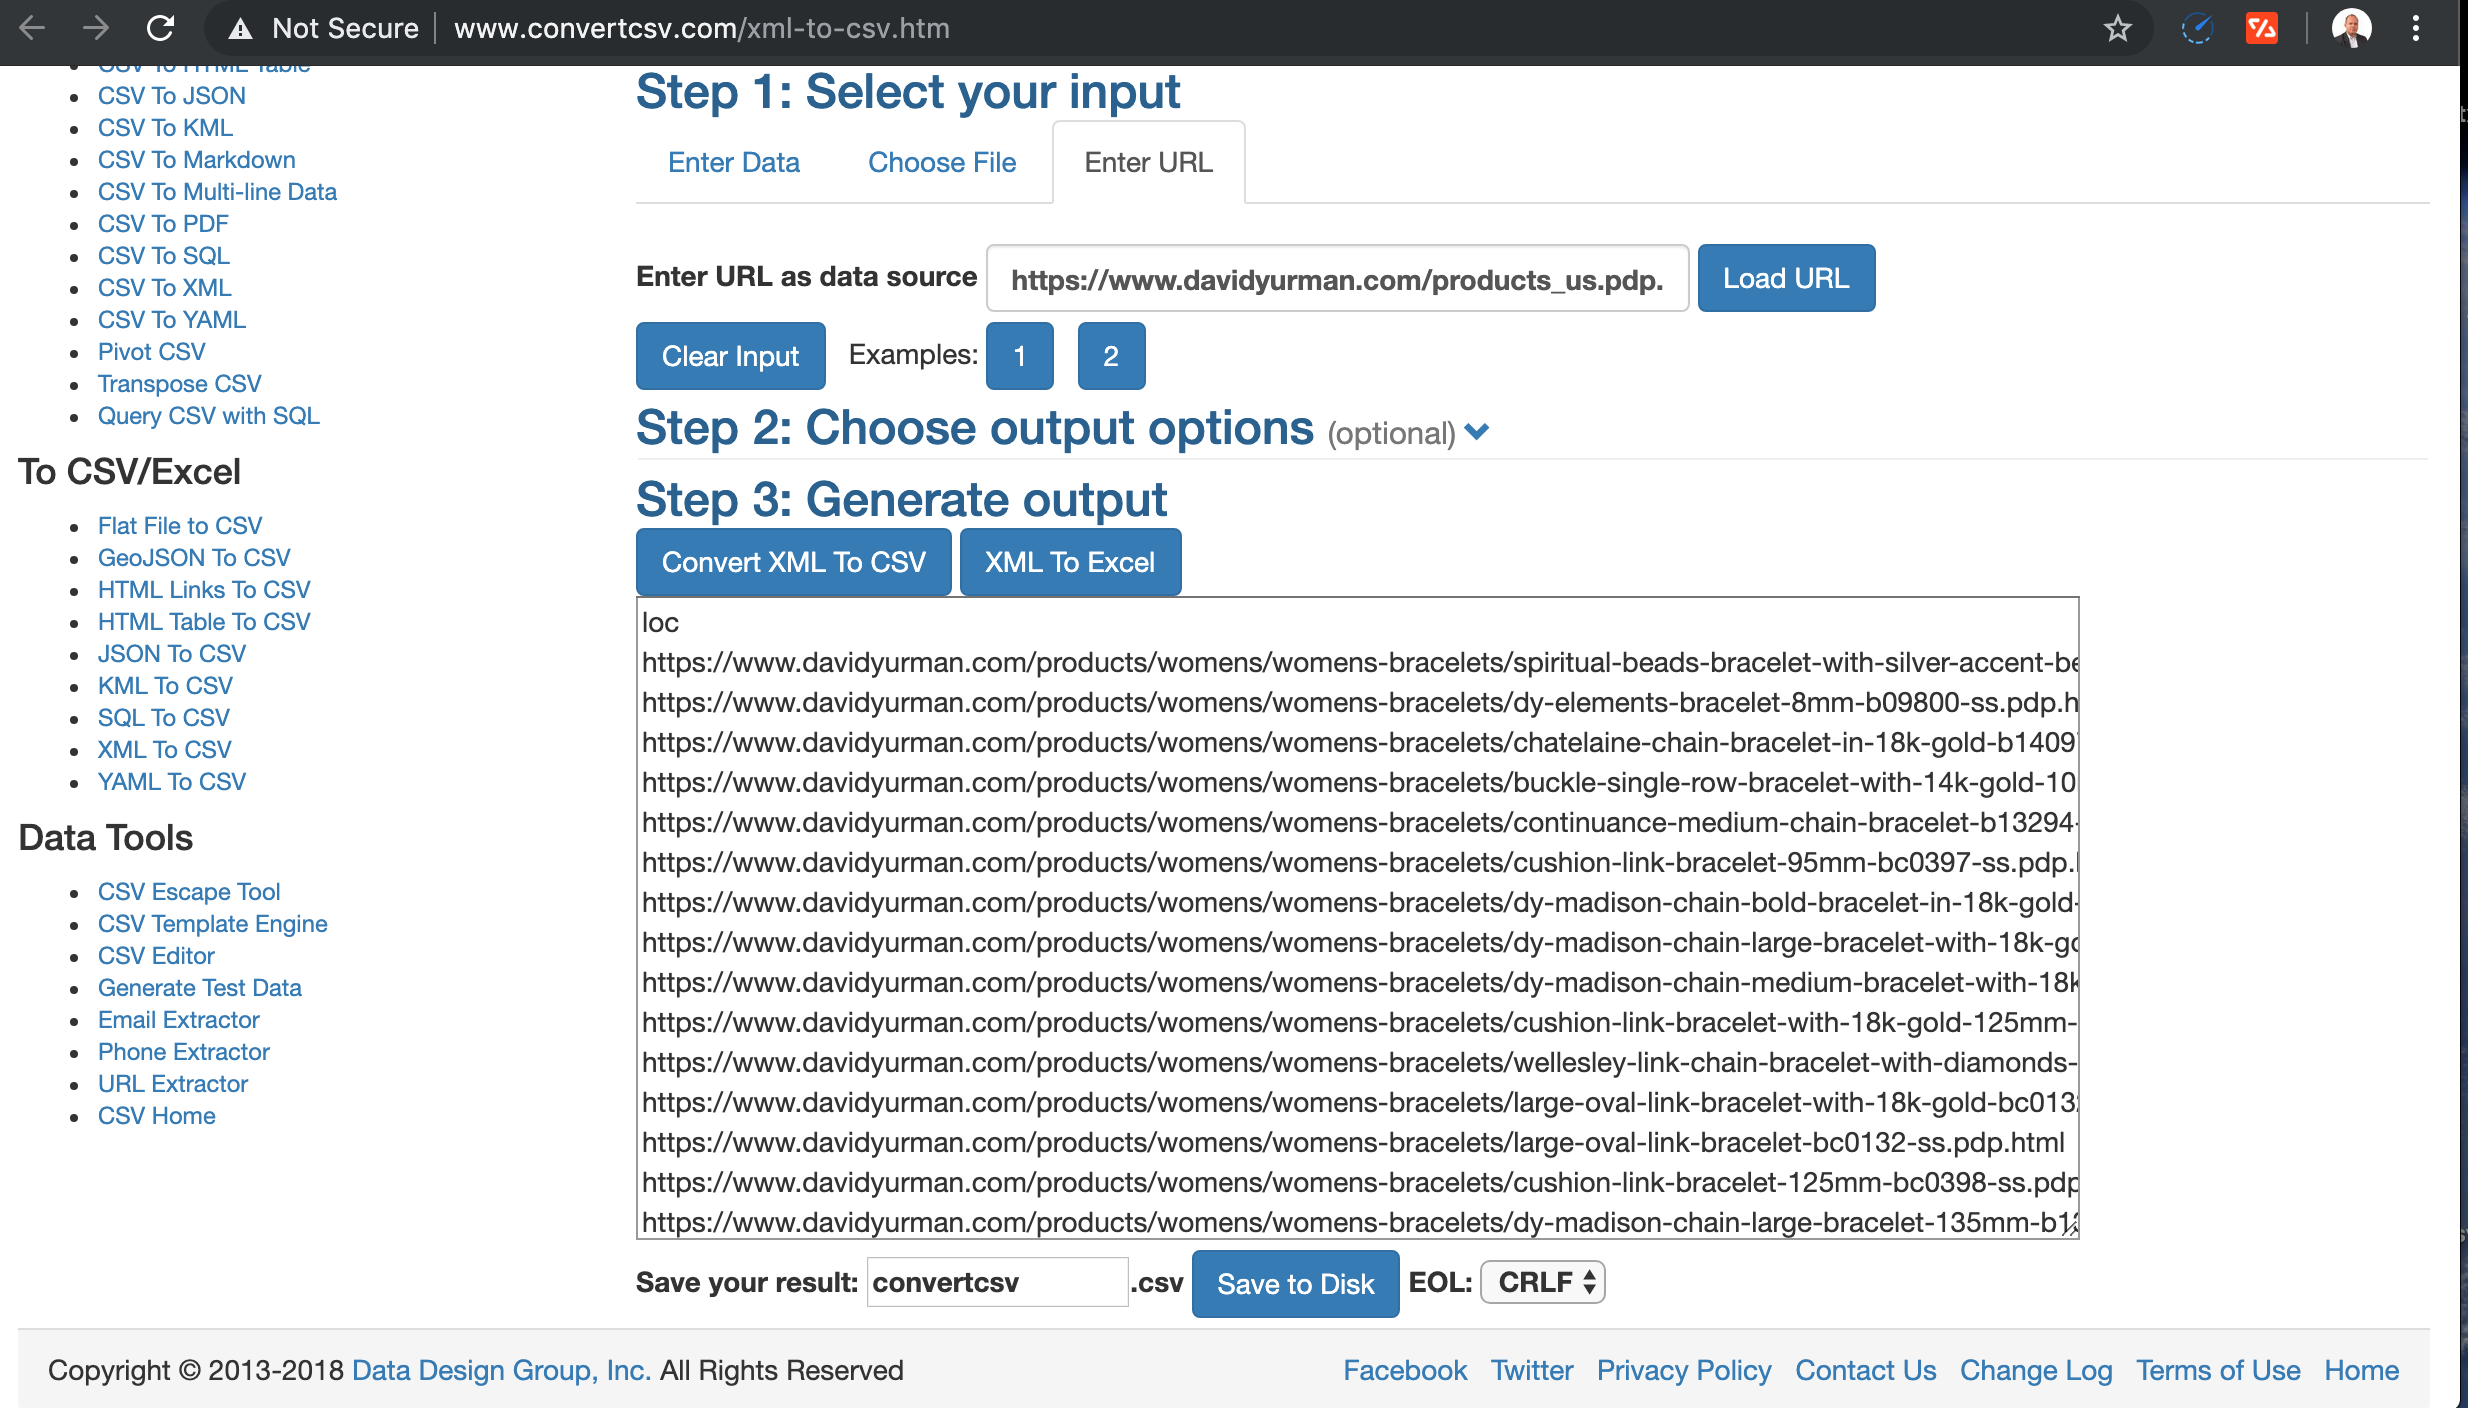Click the Not Secure warning icon
The width and height of the screenshot is (2468, 1408).
point(240,29)
